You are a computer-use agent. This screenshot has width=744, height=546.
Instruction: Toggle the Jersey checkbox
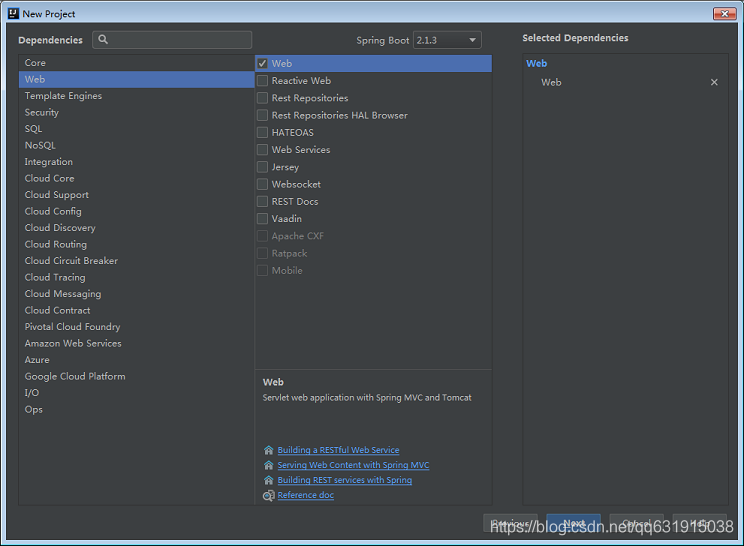[x=262, y=167]
